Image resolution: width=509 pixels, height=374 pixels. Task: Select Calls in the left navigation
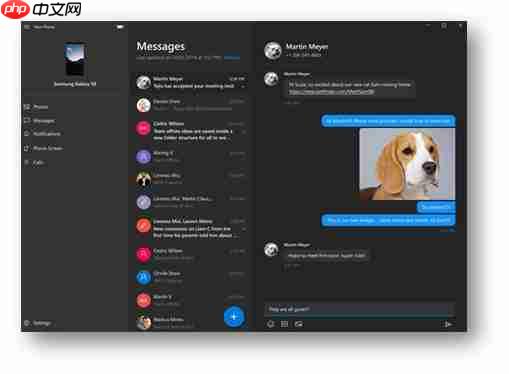(x=34, y=163)
